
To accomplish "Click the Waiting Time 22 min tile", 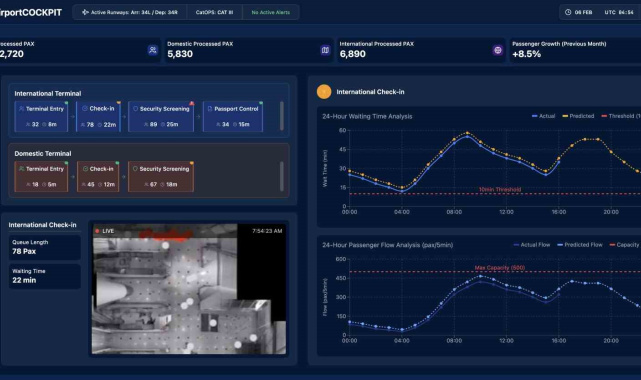I will coord(45,276).
